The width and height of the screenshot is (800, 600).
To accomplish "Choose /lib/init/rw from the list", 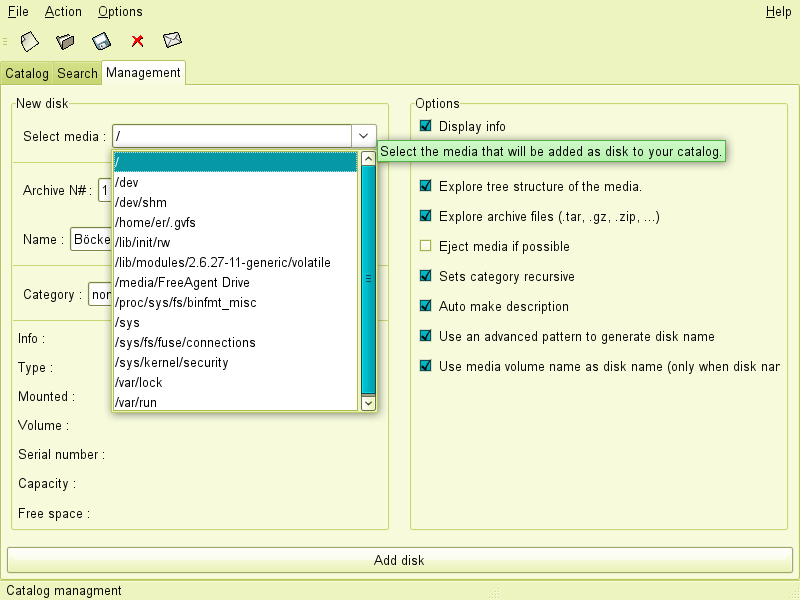I will tap(236, 242).
